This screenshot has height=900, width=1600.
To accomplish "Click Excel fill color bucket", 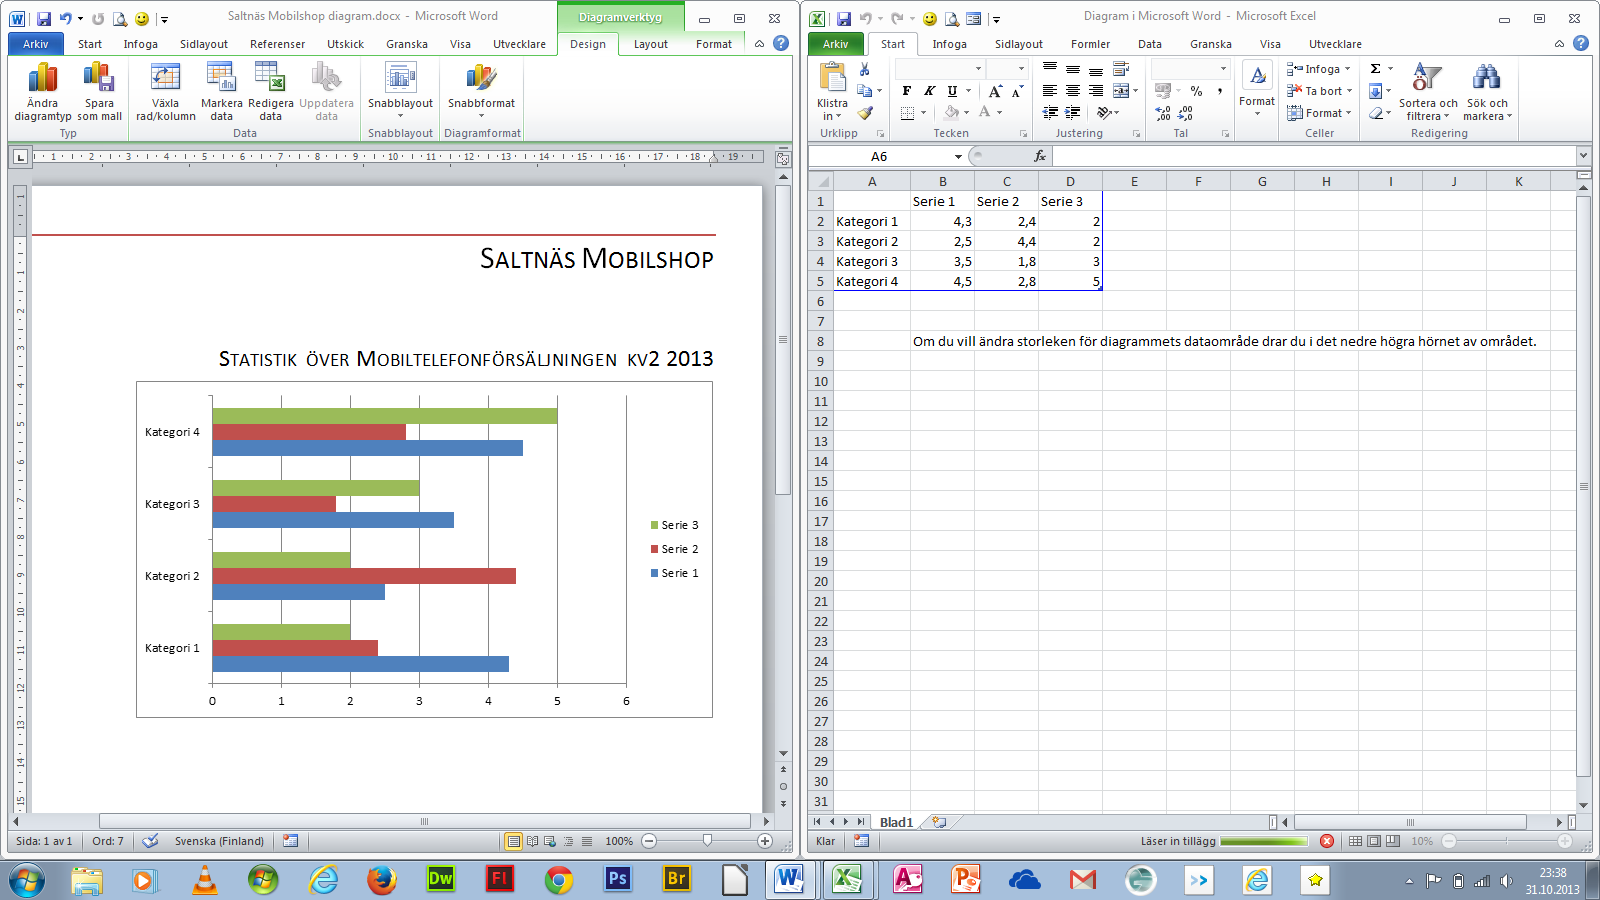I will tap(951, 113).
